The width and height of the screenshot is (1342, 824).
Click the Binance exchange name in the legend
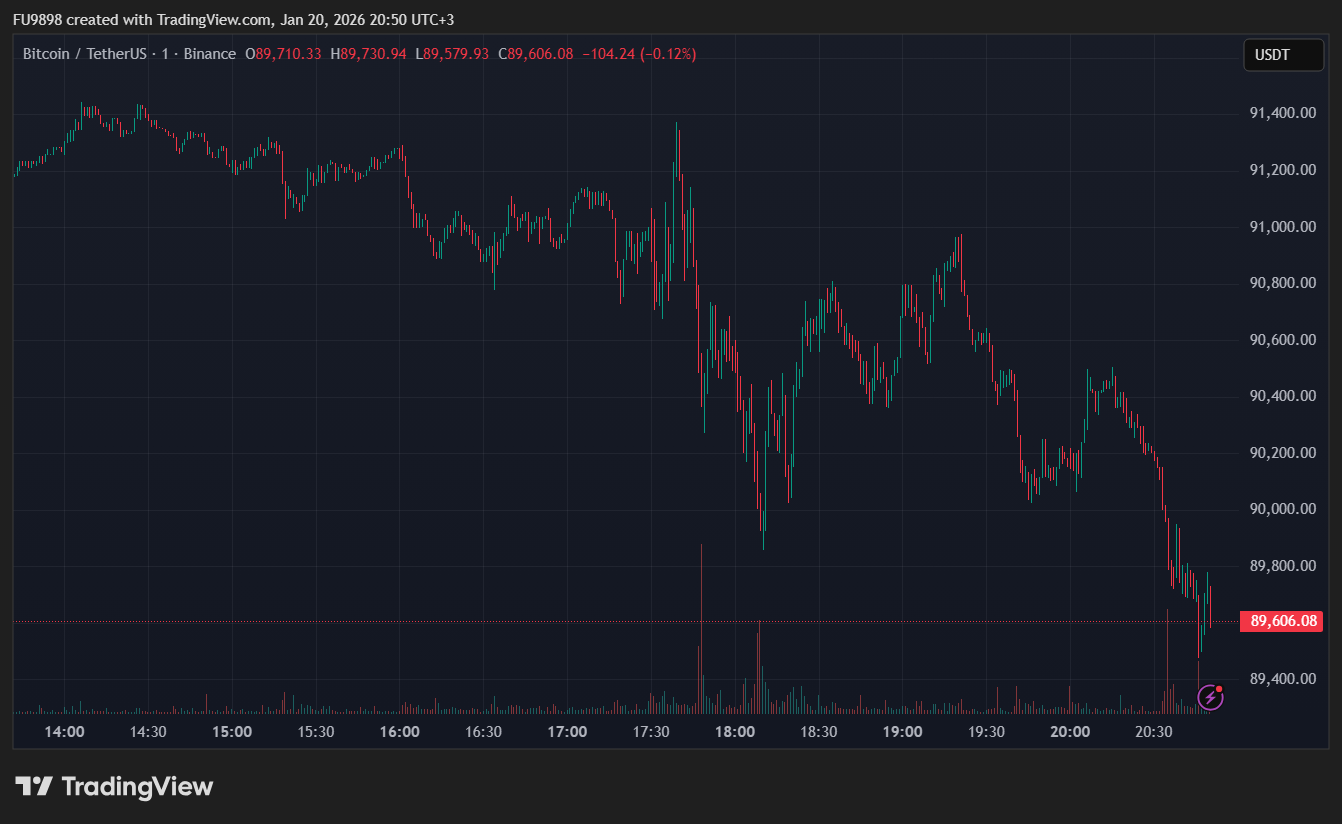[x=208, y=53]
